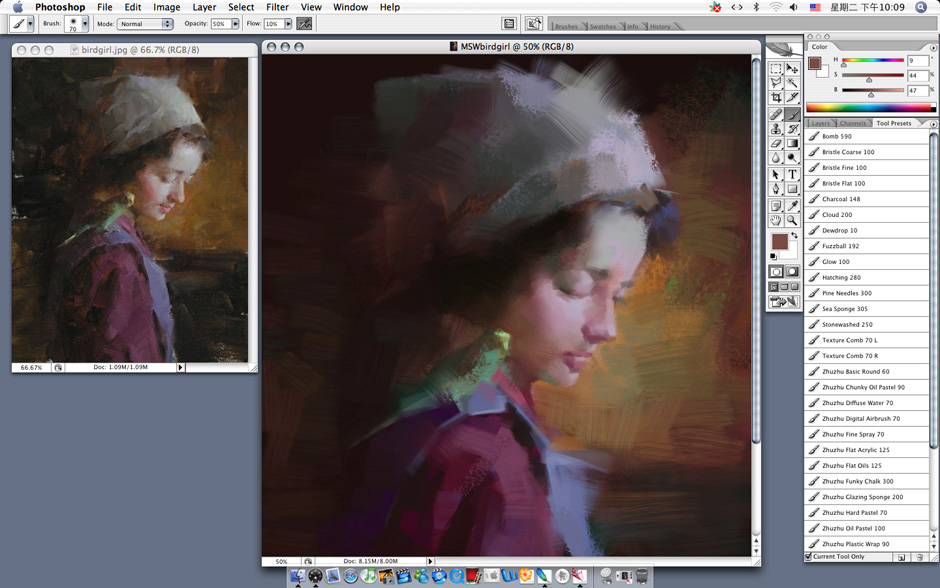The width and height of the screenshot is (940, 588).
Task: Create a new tool preset
Action: 902,557
